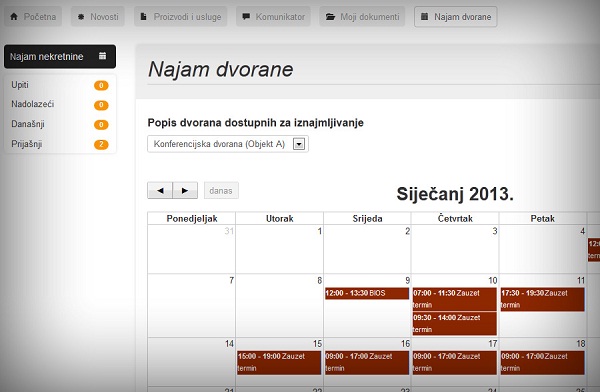This screenshot has width=600, height=392.
Task: Jump to today using danas button
Action: tap(221, 191)
